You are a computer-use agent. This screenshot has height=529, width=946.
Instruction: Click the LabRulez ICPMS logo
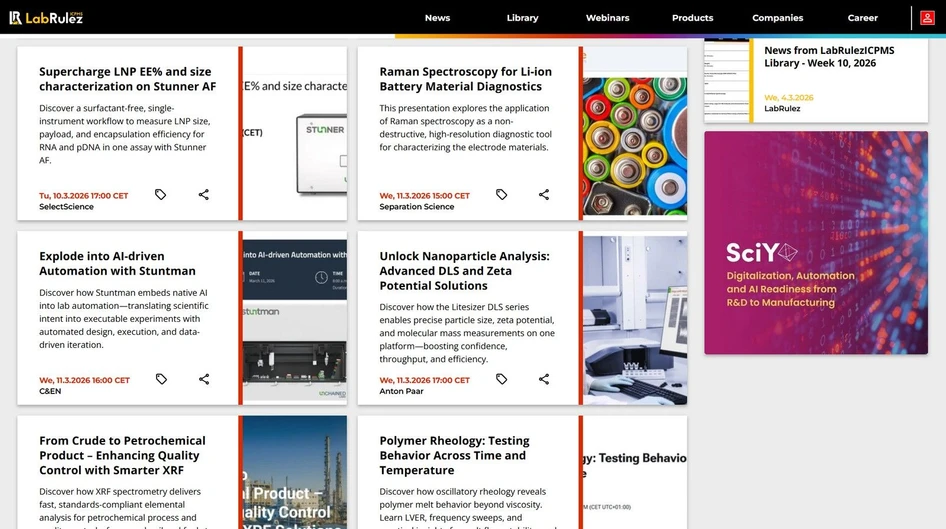pos(46,17)
